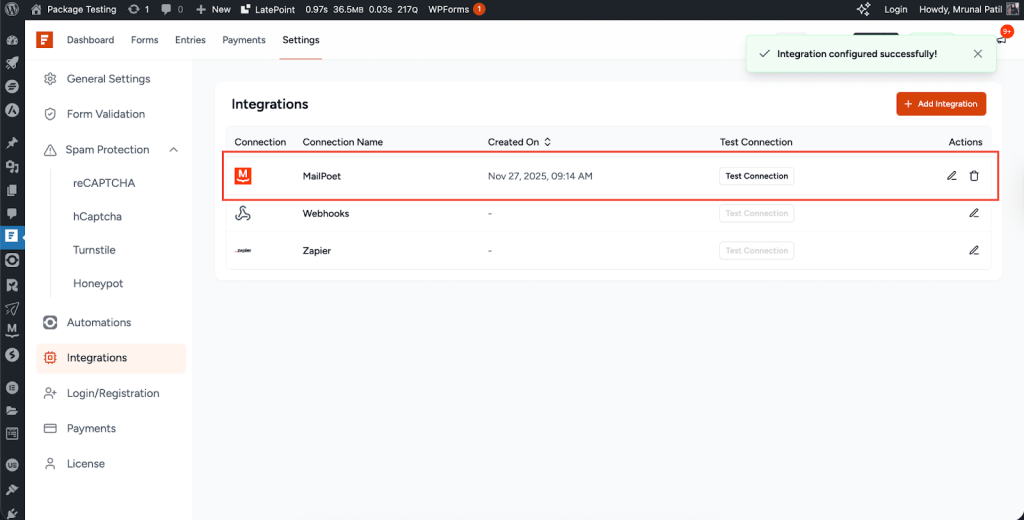Click the date Nov 27, 2025, 09:14 AM
The width and height of the screenshot is (1024, 520).
point(540,176)
